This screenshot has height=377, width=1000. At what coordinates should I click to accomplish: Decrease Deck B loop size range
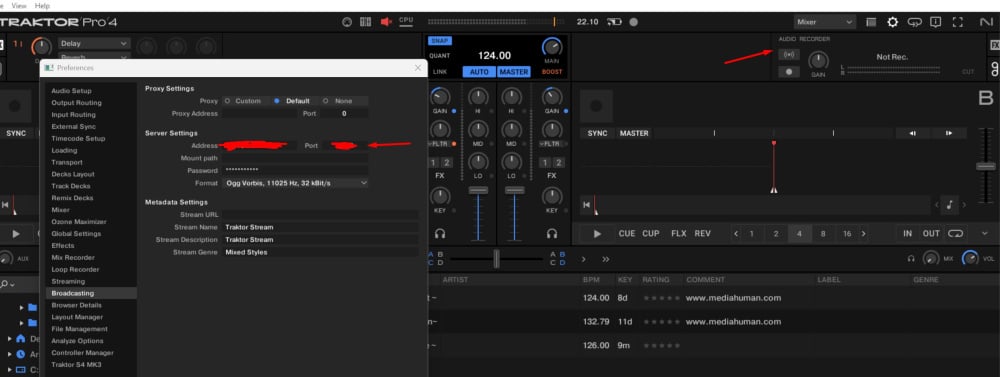pyautogui.click(x=736, y=234)
